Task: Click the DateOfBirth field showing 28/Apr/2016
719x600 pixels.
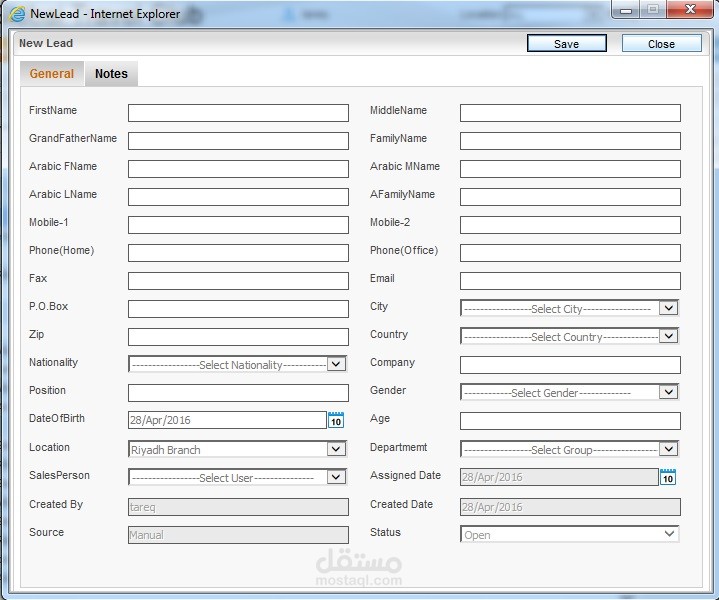Action: click(227, 420)
